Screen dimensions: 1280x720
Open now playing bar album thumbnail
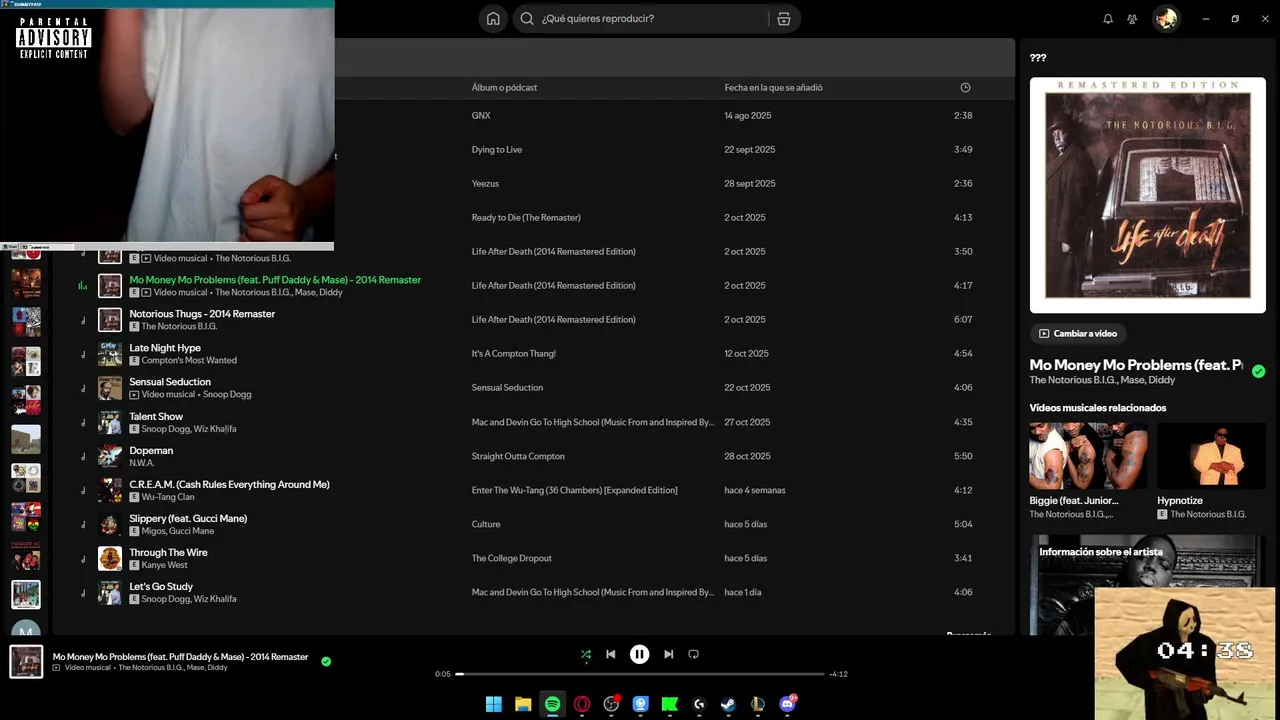click(26, 662)
